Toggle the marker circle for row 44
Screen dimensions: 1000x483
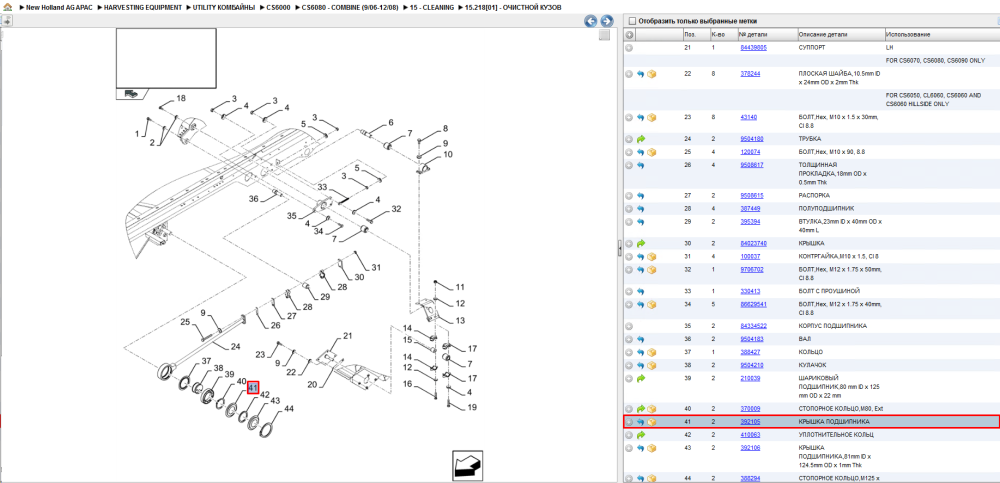[x=629, y=478]
